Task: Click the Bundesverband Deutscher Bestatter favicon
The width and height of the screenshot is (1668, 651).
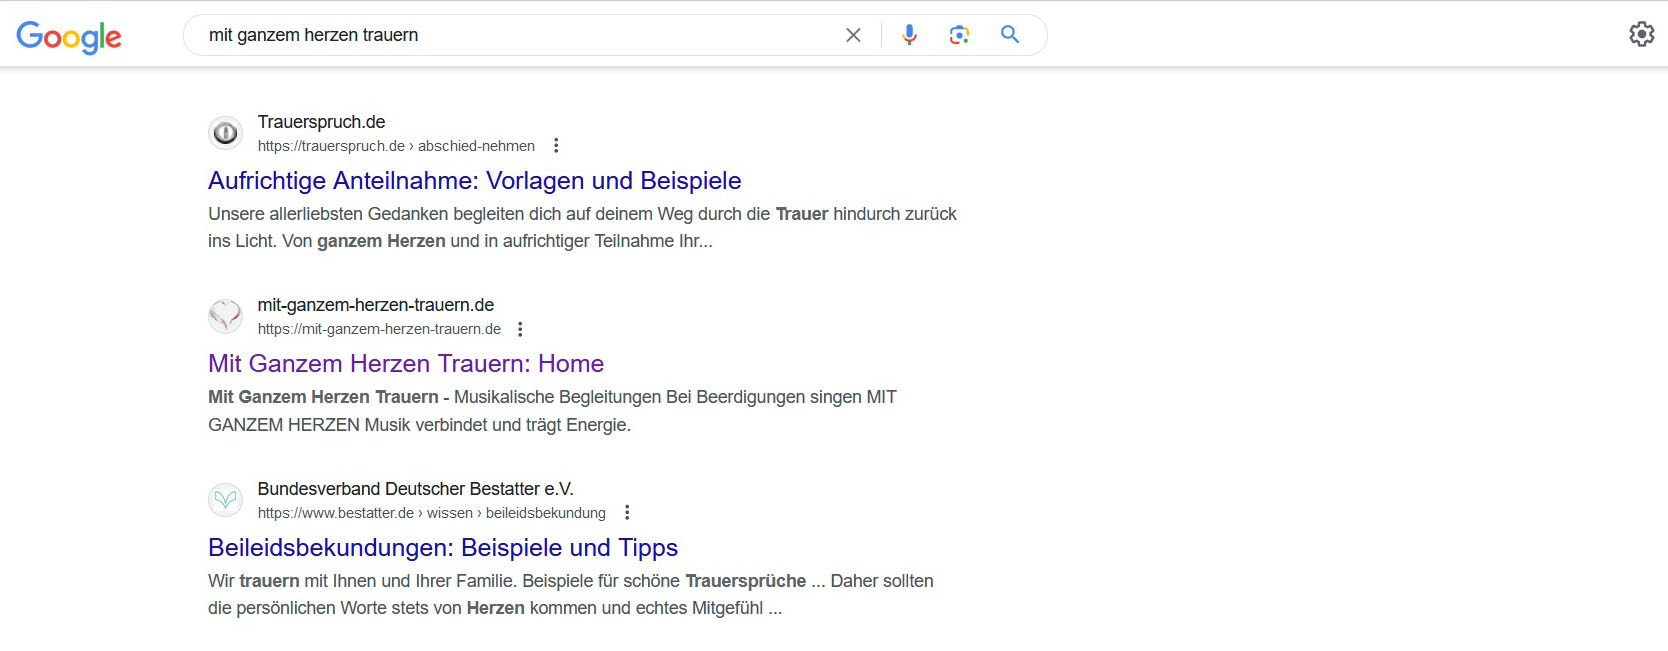Action: [226, 499]
